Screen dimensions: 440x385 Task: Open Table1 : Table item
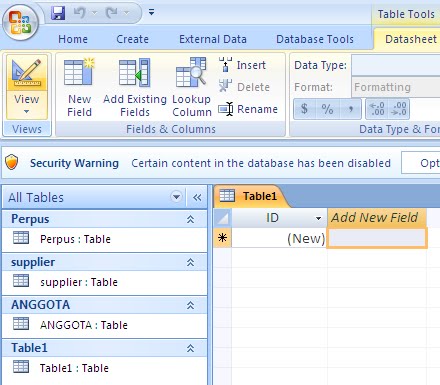[x=104, y=368]
